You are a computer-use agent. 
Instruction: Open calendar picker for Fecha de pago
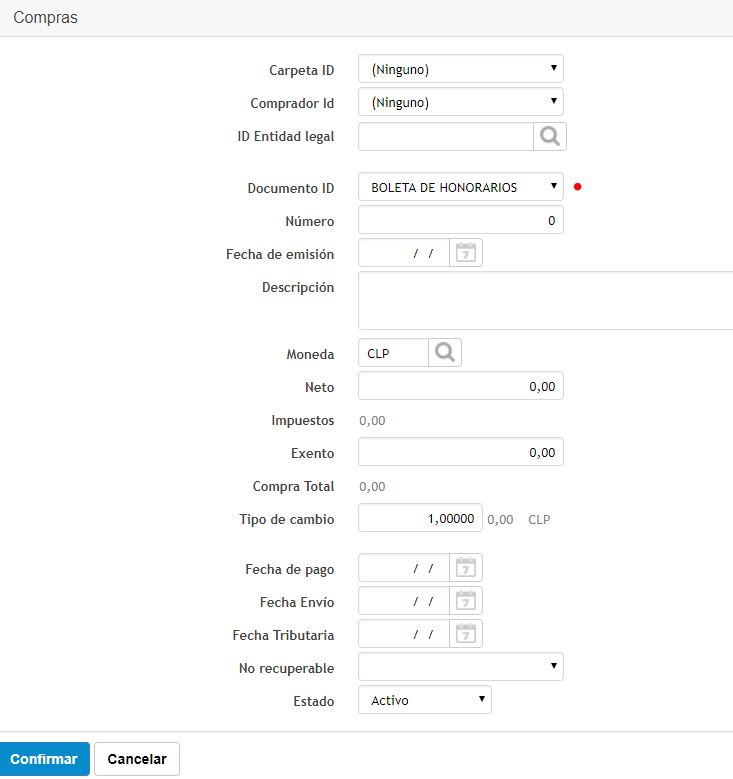click(466, 567)
